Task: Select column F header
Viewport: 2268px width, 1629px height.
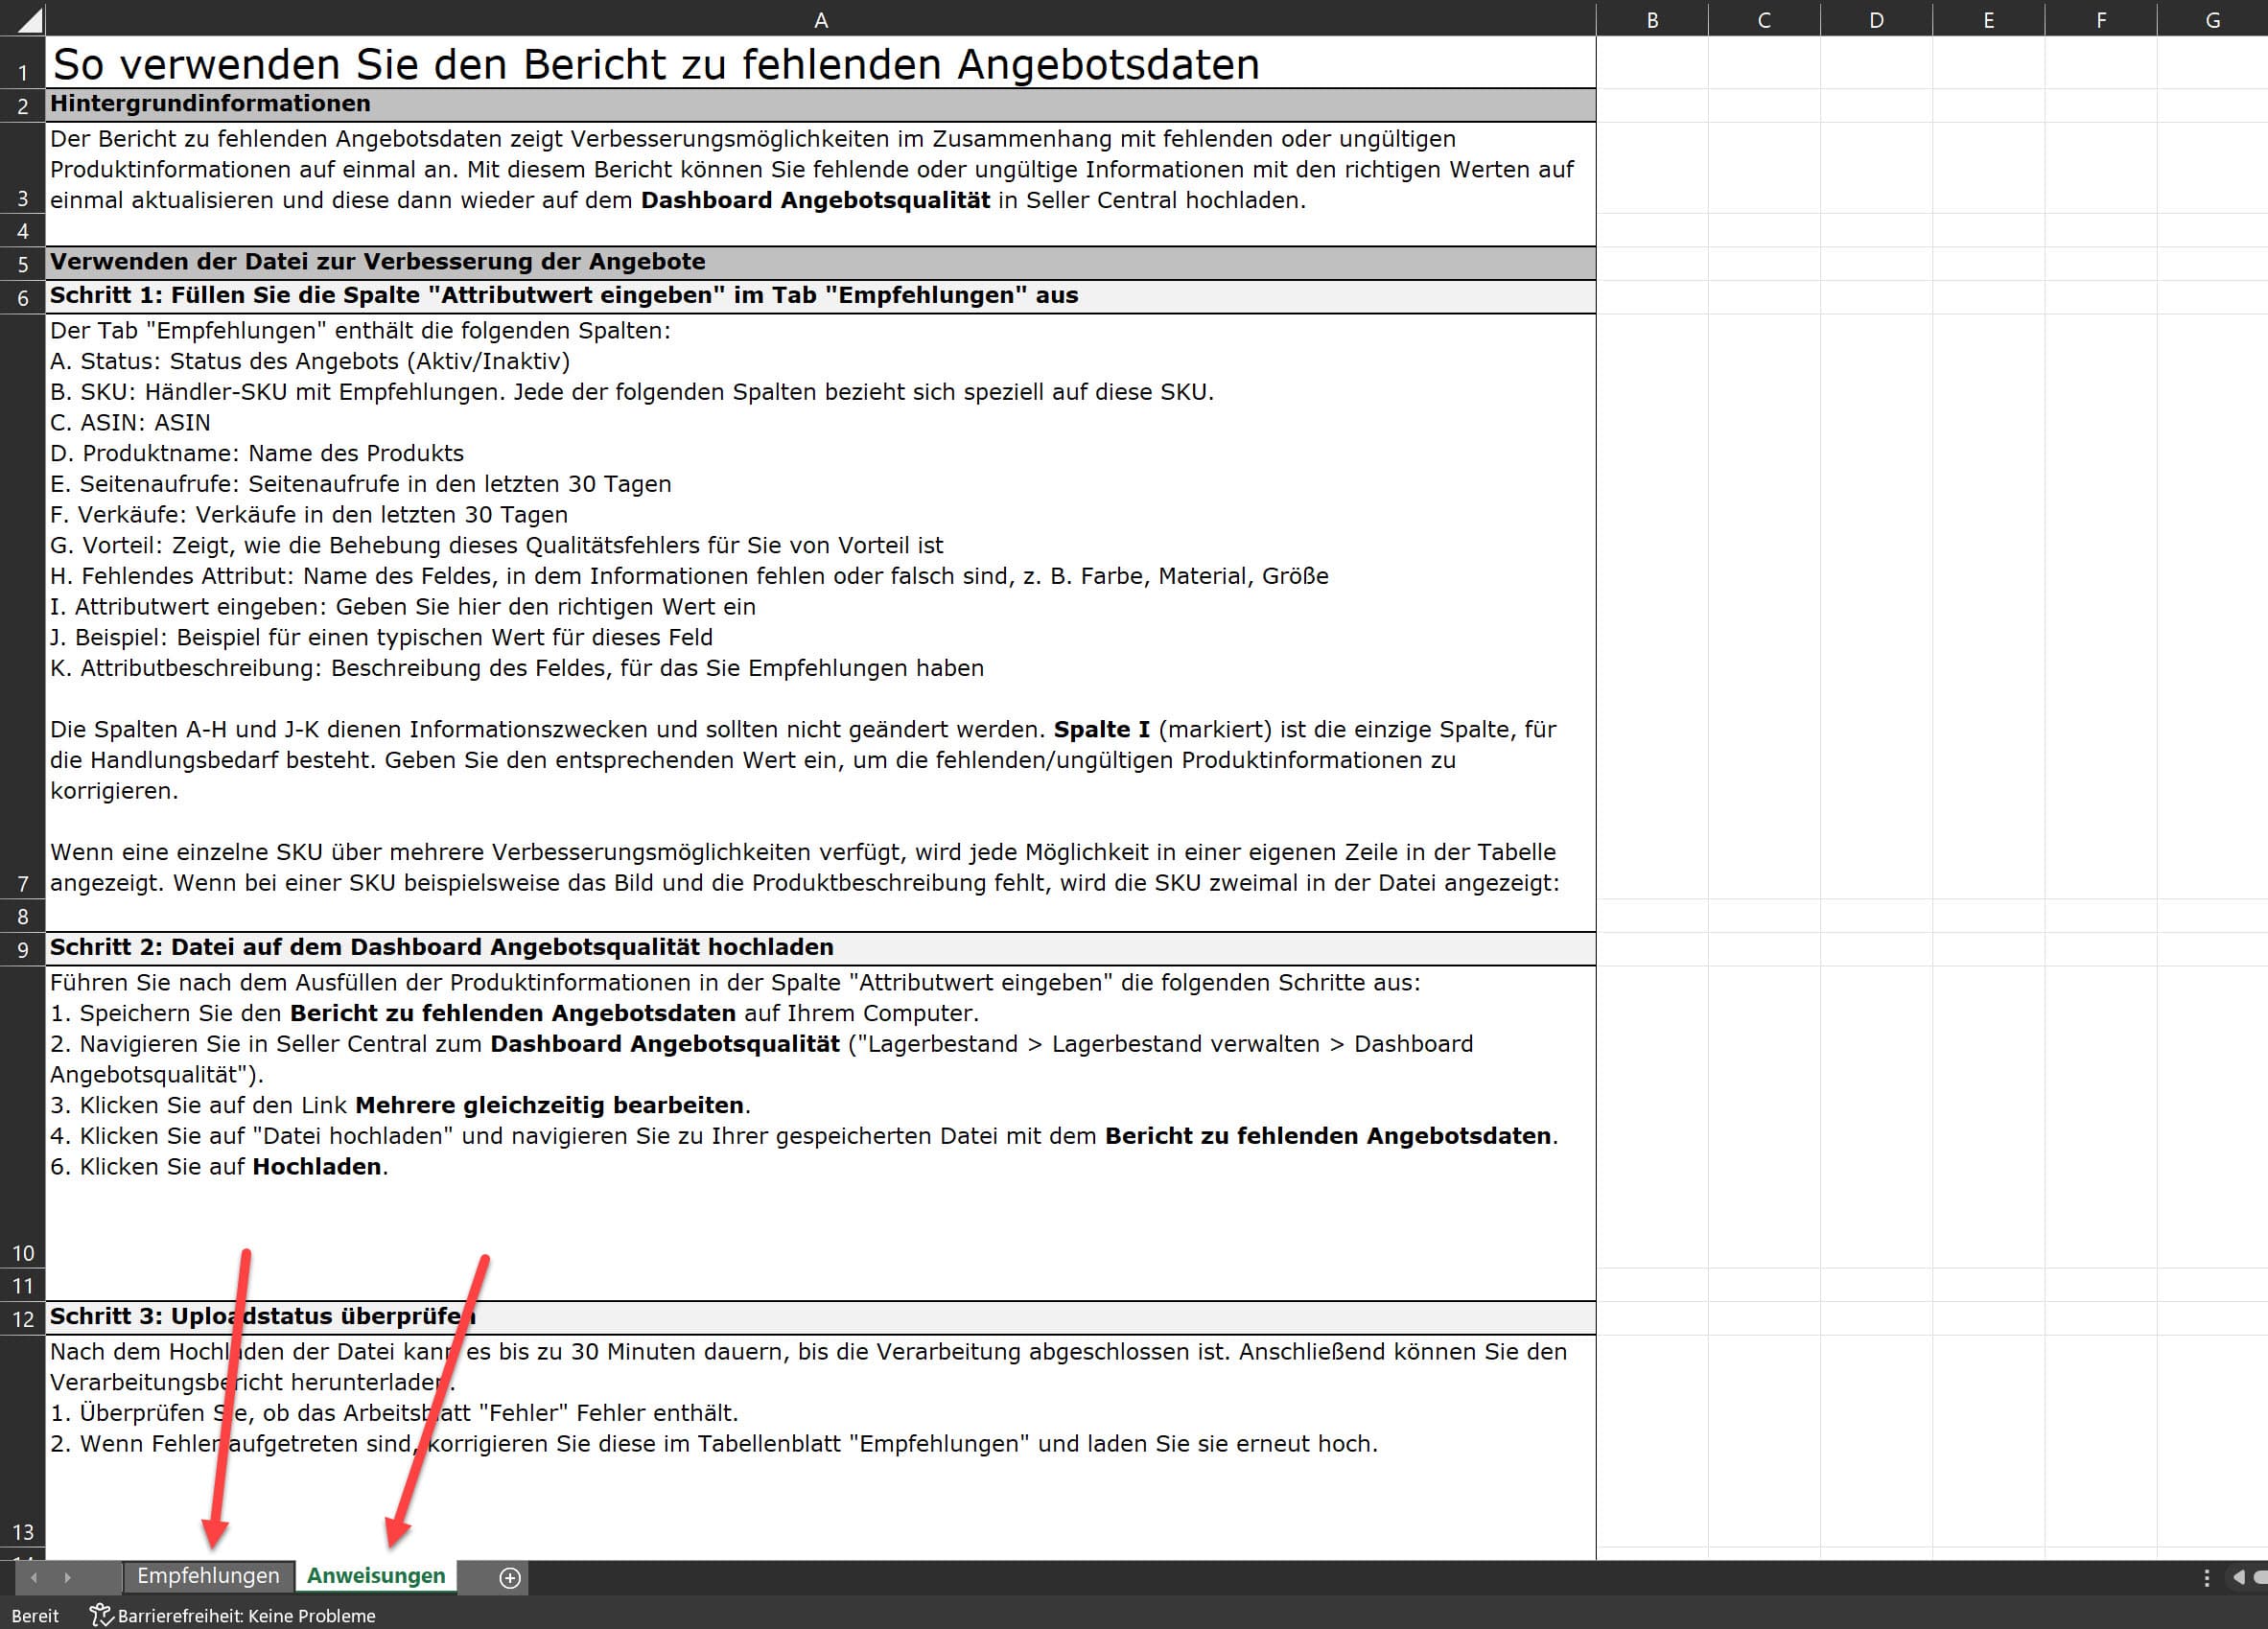Action: [2100, 19]
